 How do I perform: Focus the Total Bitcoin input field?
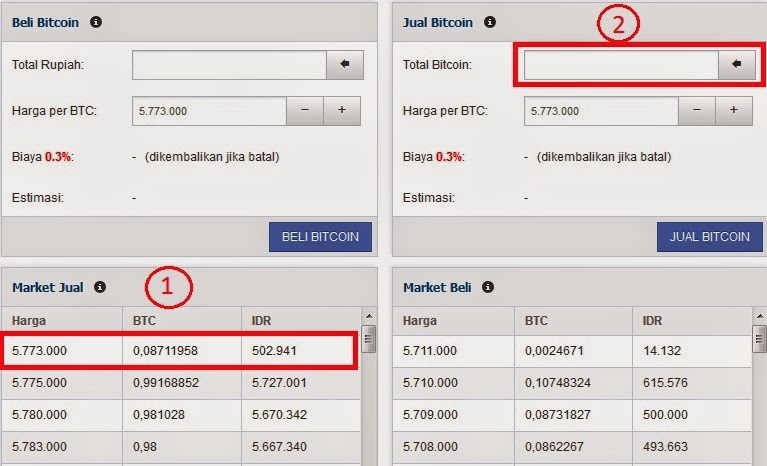tap(621, 65)
